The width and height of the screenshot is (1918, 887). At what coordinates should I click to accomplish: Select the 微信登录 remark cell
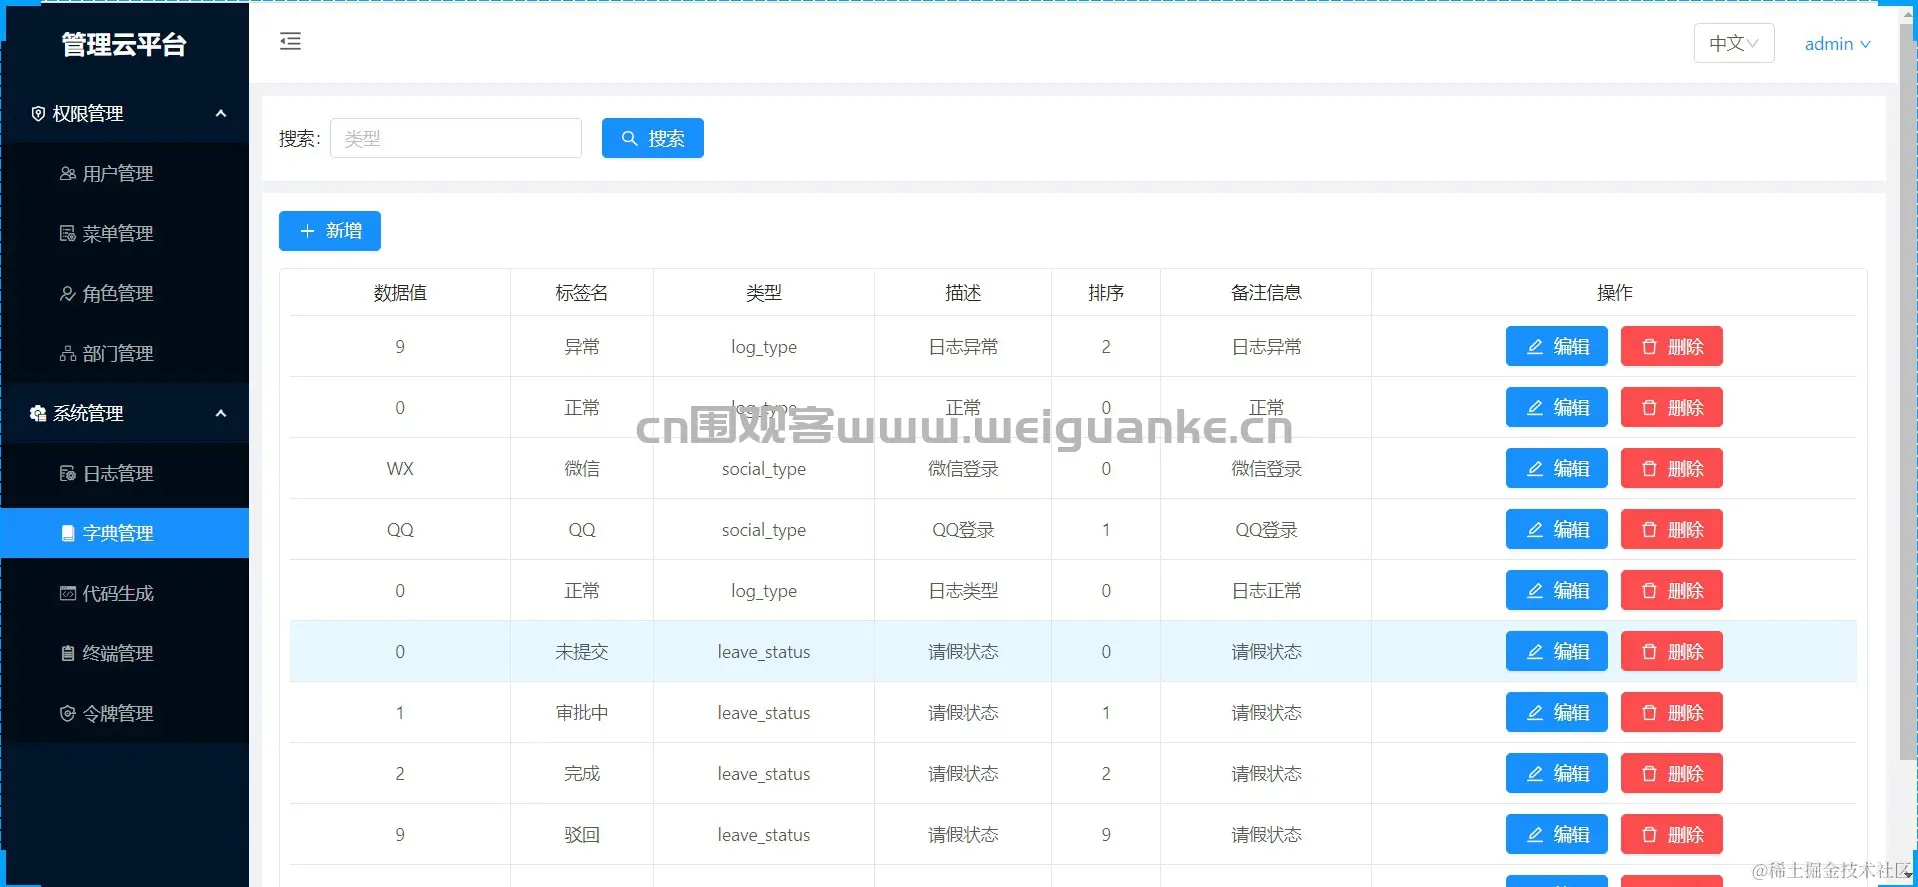pos(1266,469)
